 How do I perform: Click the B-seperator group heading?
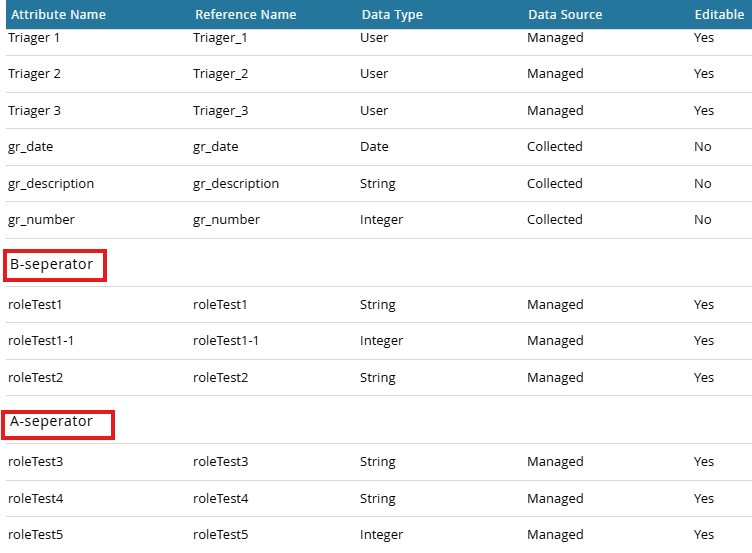pos(52,265)
